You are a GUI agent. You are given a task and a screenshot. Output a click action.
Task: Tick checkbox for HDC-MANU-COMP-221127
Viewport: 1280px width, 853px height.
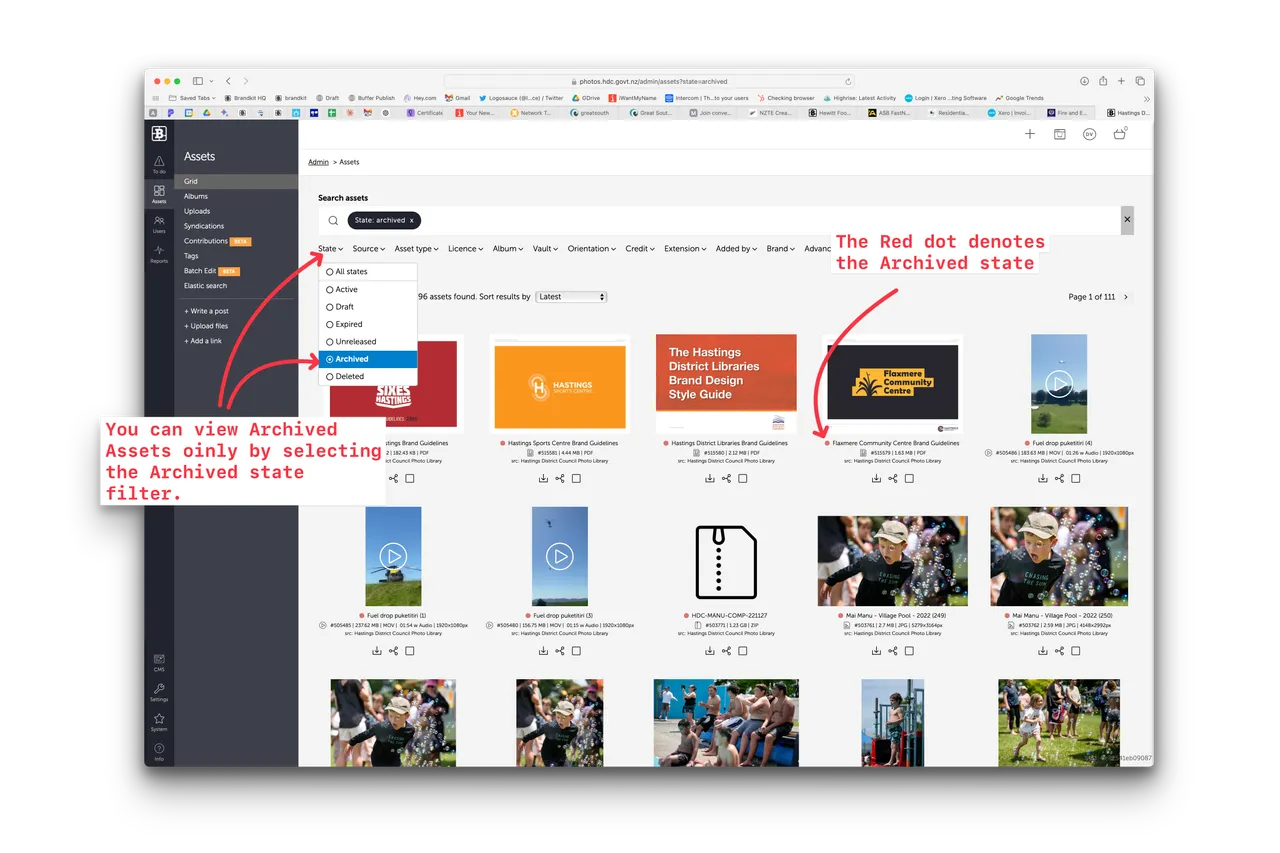pos(743,651)
